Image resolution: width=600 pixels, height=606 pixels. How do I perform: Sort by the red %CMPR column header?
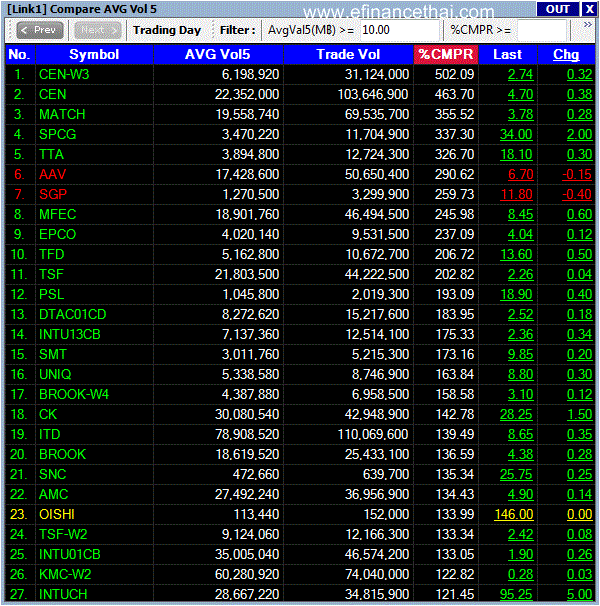point(446,54)
